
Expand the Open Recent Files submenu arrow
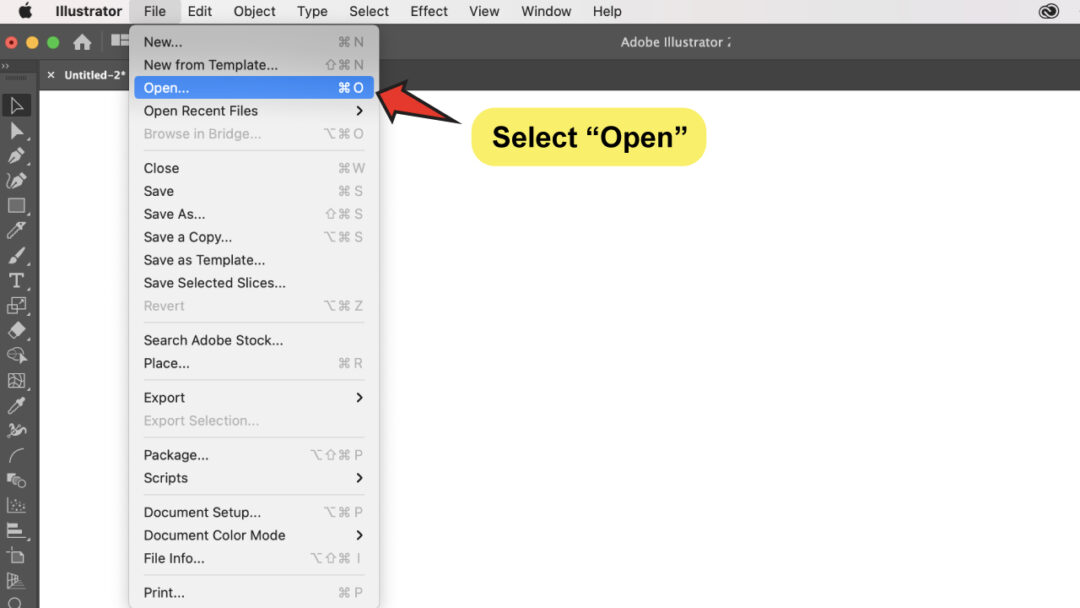coord(359,111)
